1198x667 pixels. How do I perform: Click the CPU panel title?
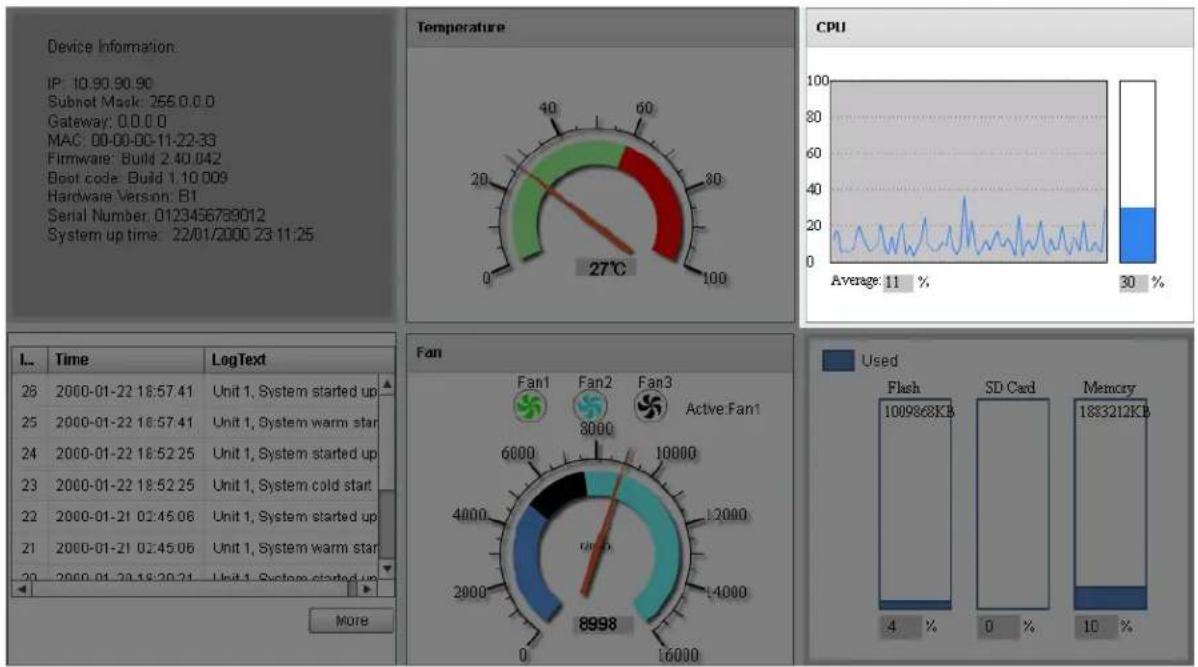coord(831,28)
